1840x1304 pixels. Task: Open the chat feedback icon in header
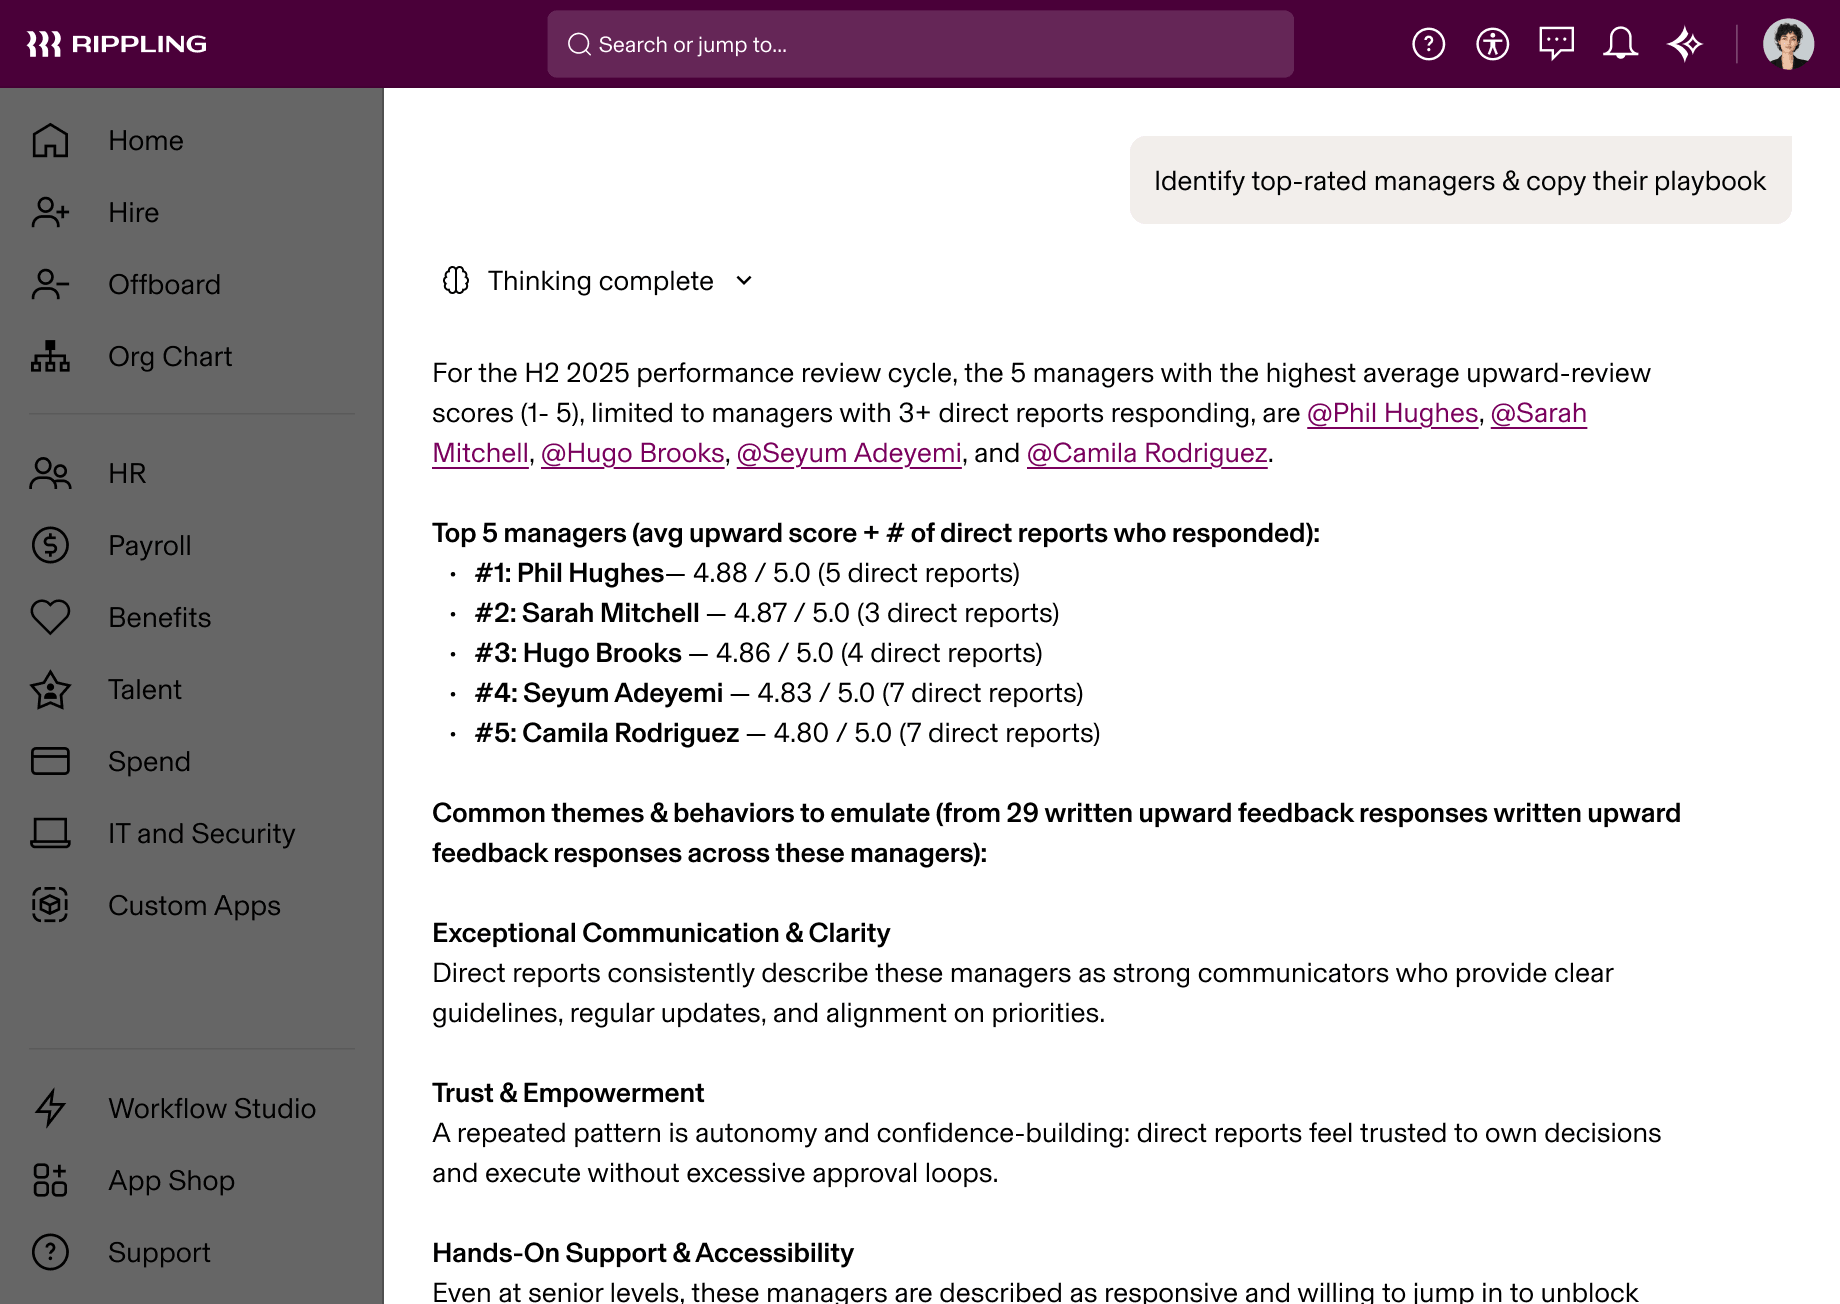(x=1556, y=44)
